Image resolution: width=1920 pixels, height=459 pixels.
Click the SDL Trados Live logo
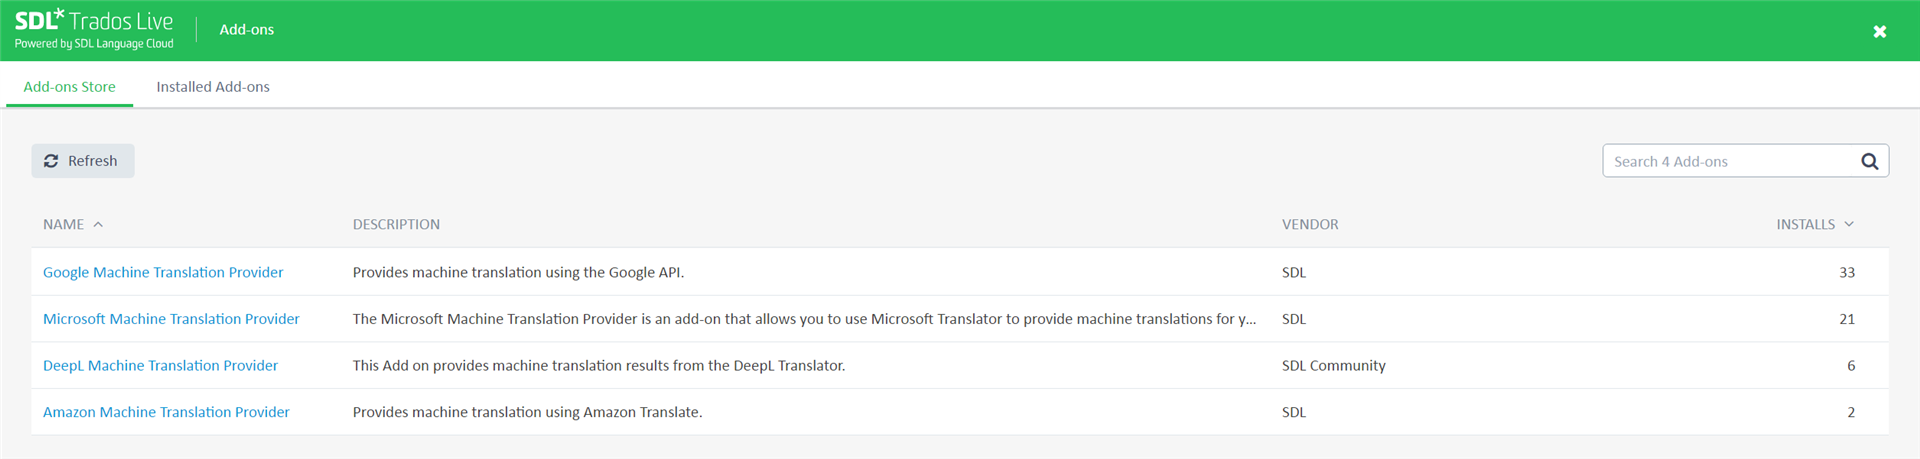pyautogui.click(x=94, y=29)
